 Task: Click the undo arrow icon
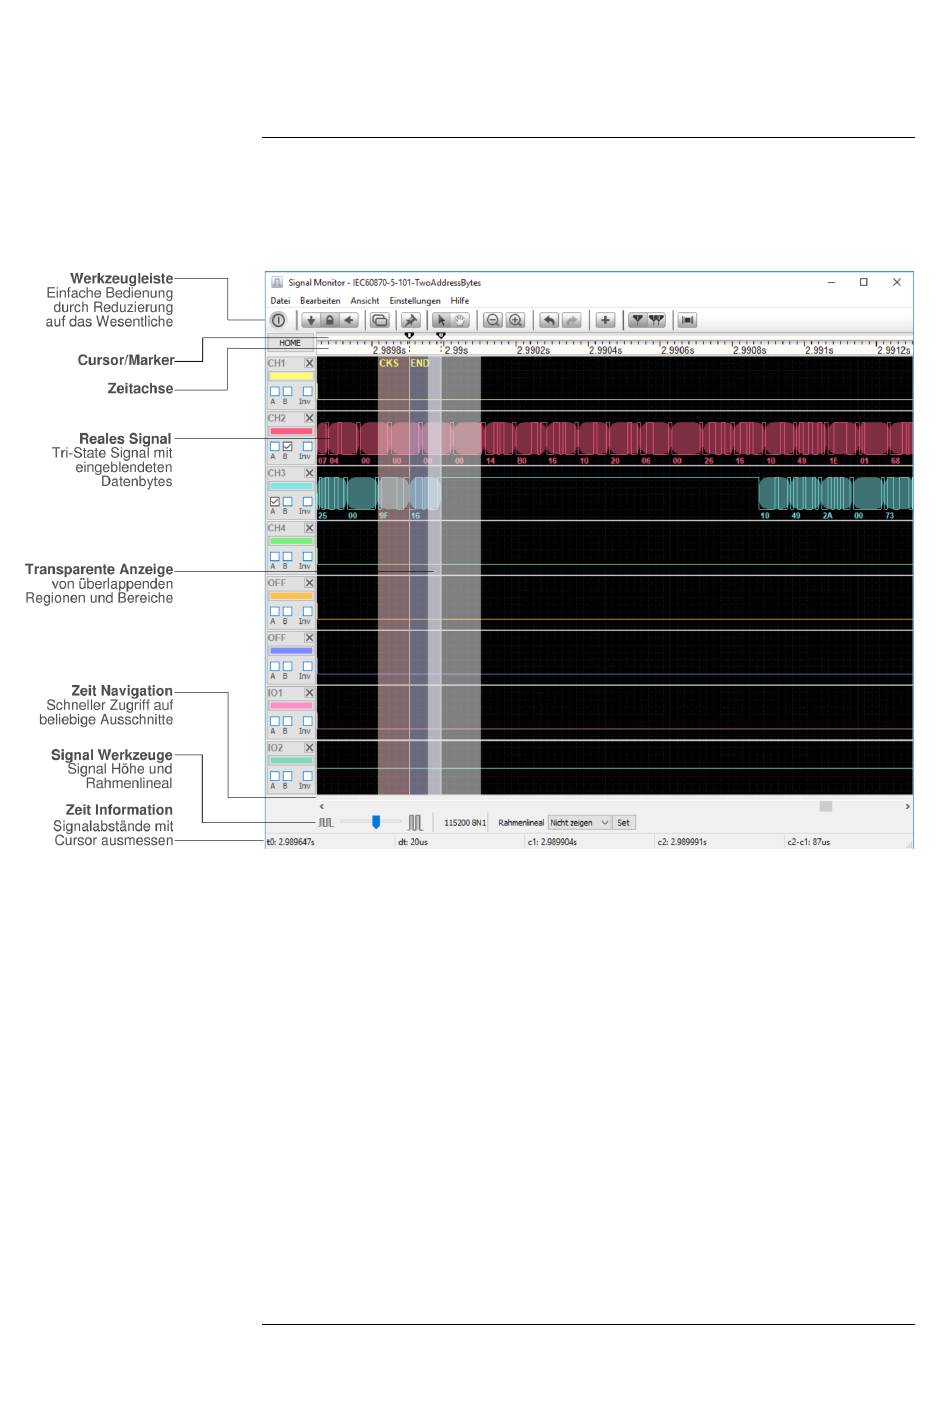(550, 320)
